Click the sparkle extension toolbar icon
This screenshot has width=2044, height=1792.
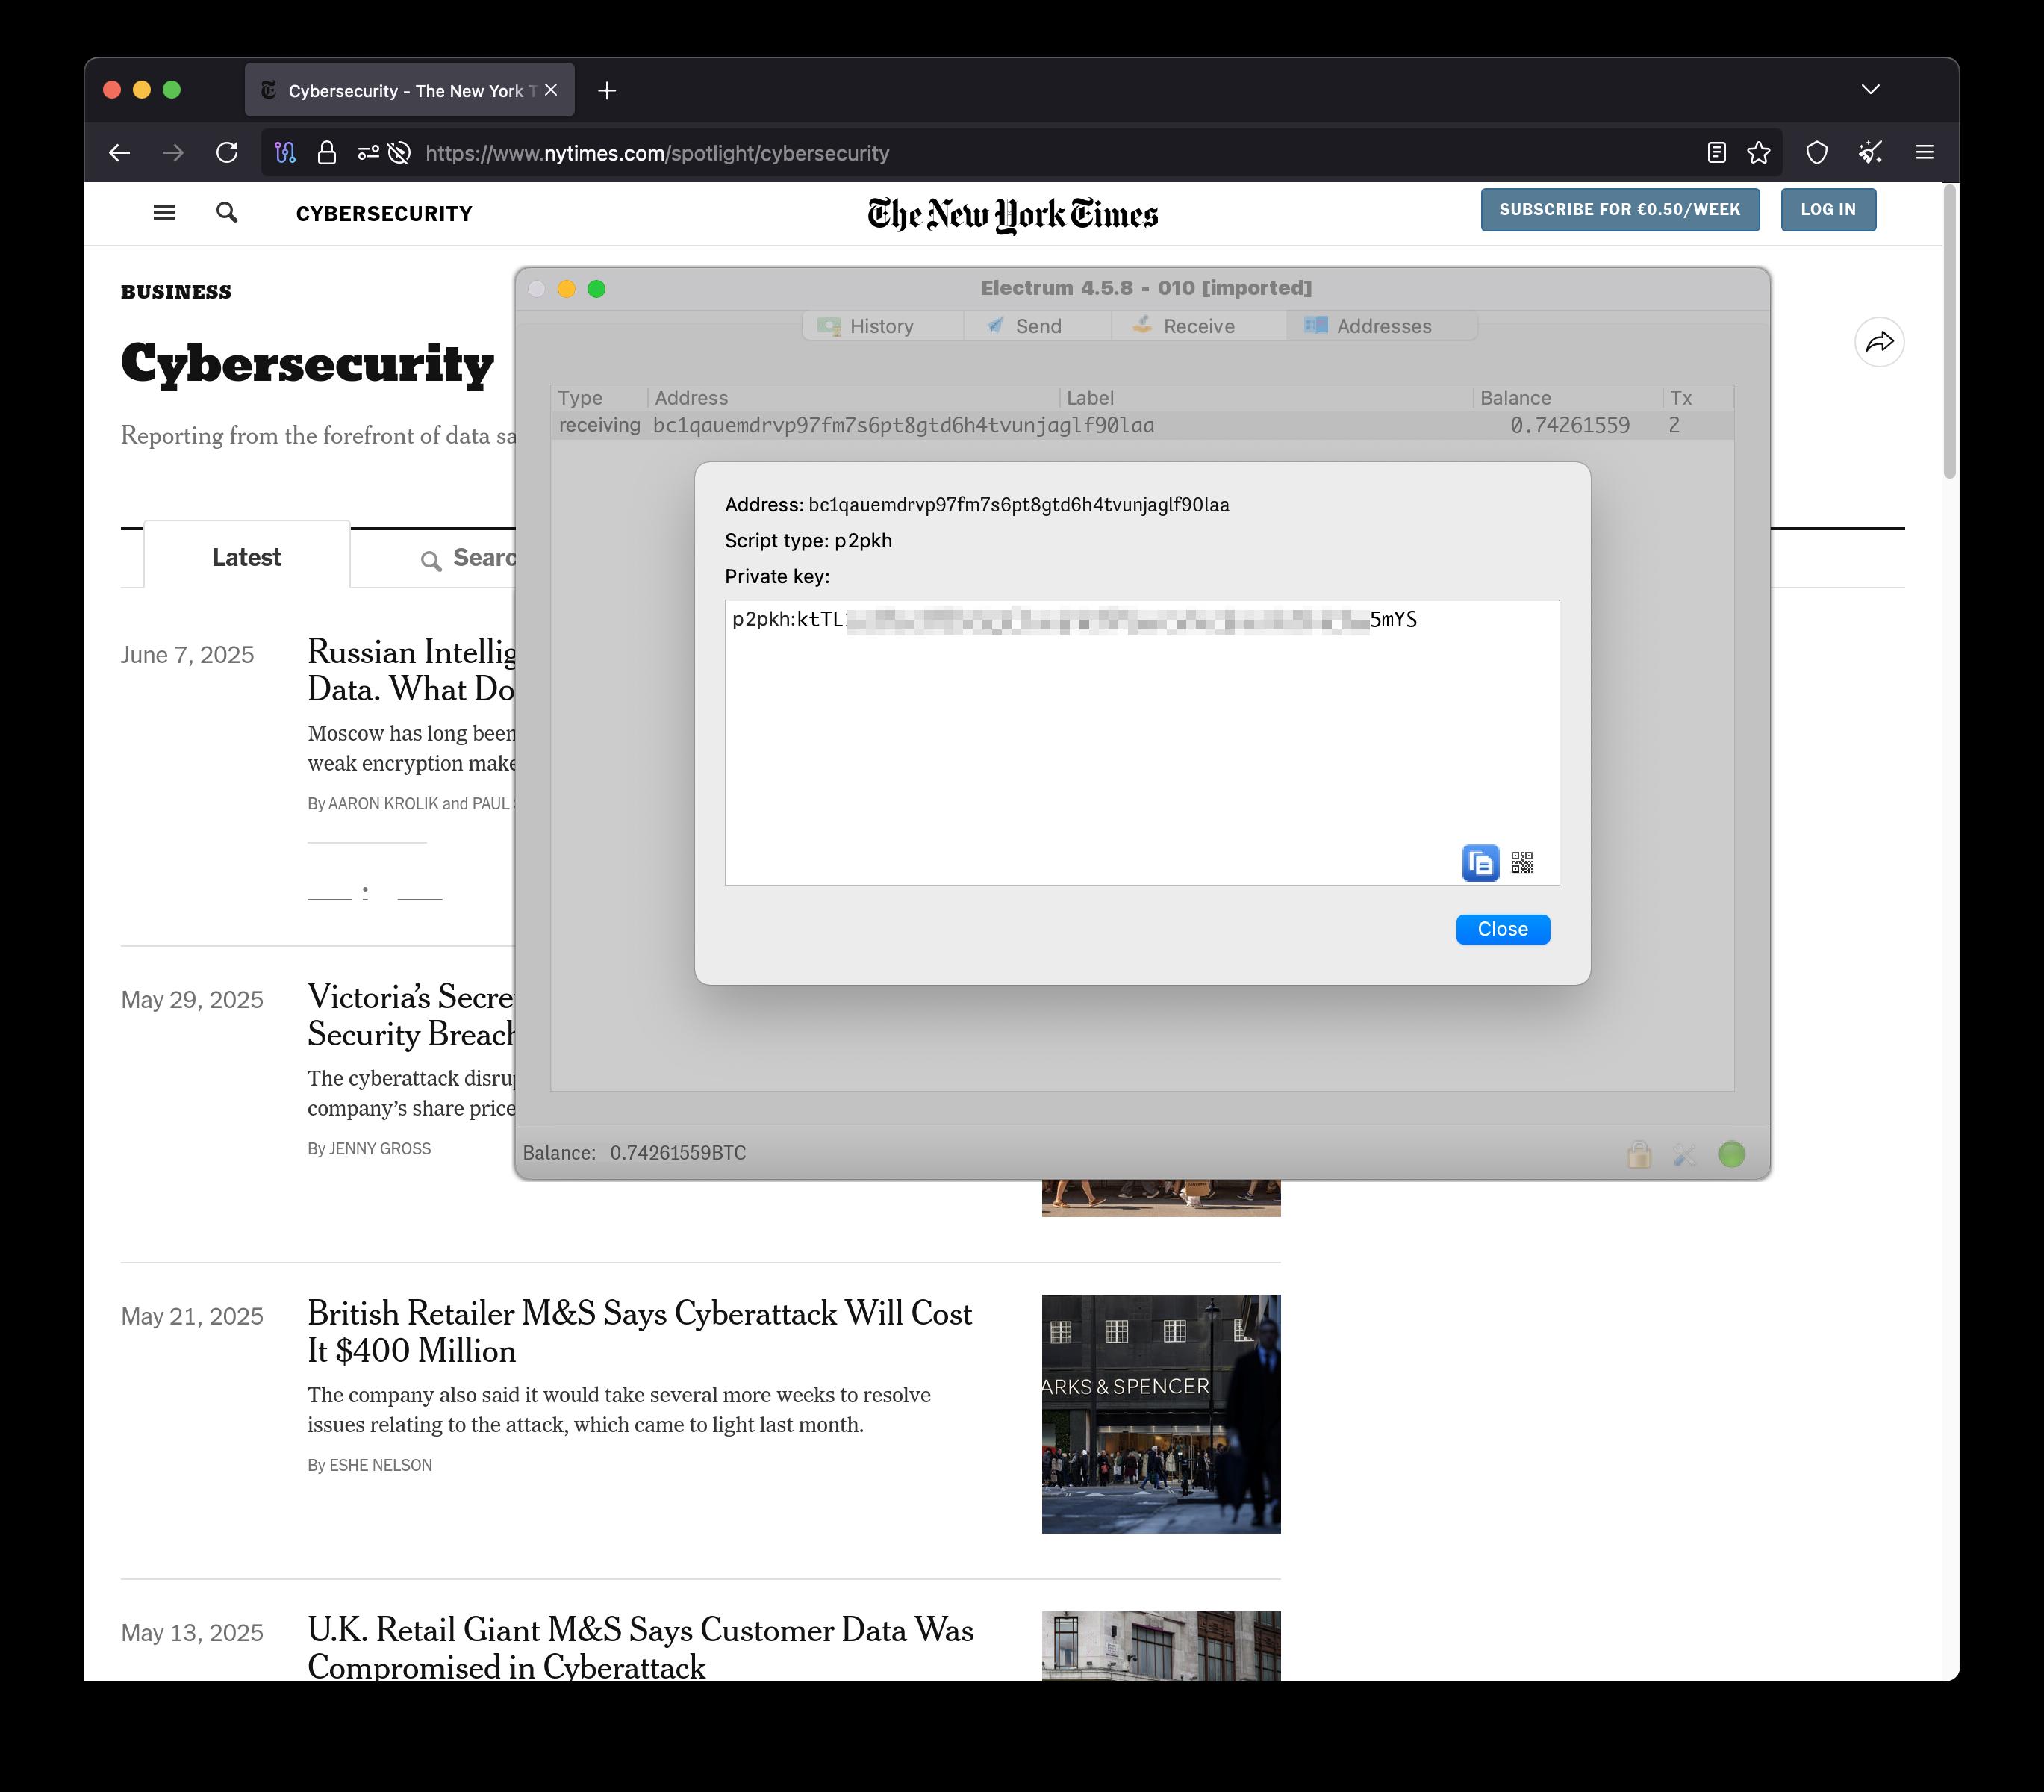[1870, 153]
